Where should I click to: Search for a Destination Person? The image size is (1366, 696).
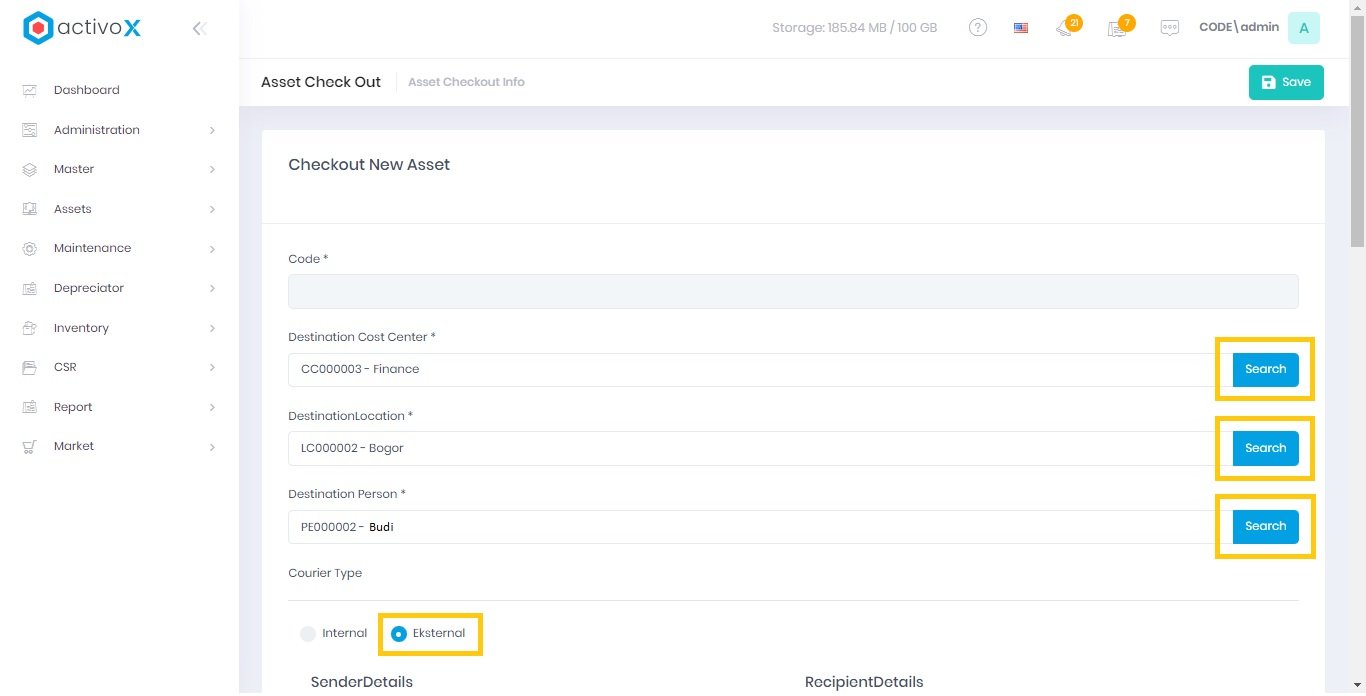click(x=1265, y=526)
